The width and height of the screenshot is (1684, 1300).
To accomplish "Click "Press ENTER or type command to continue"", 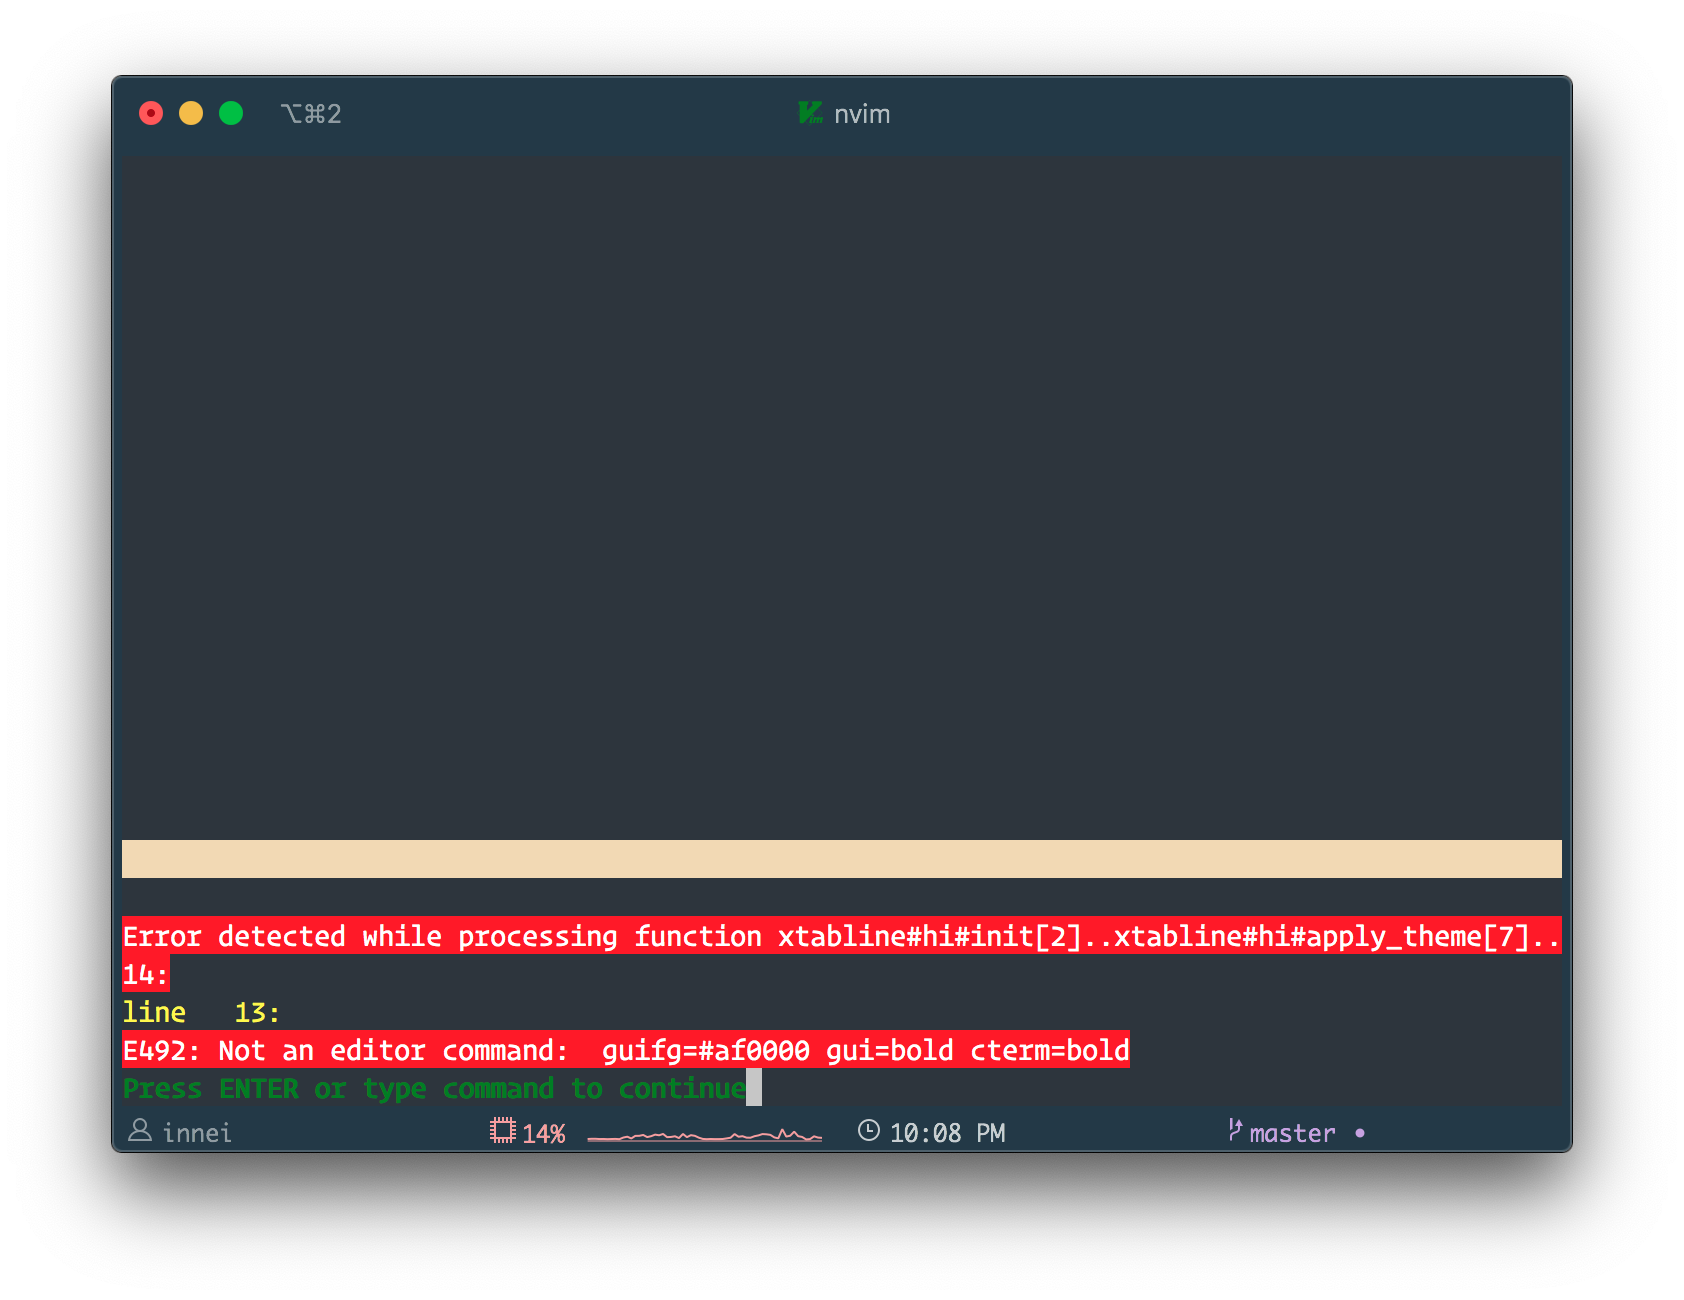I will [x=432, y=1088].
